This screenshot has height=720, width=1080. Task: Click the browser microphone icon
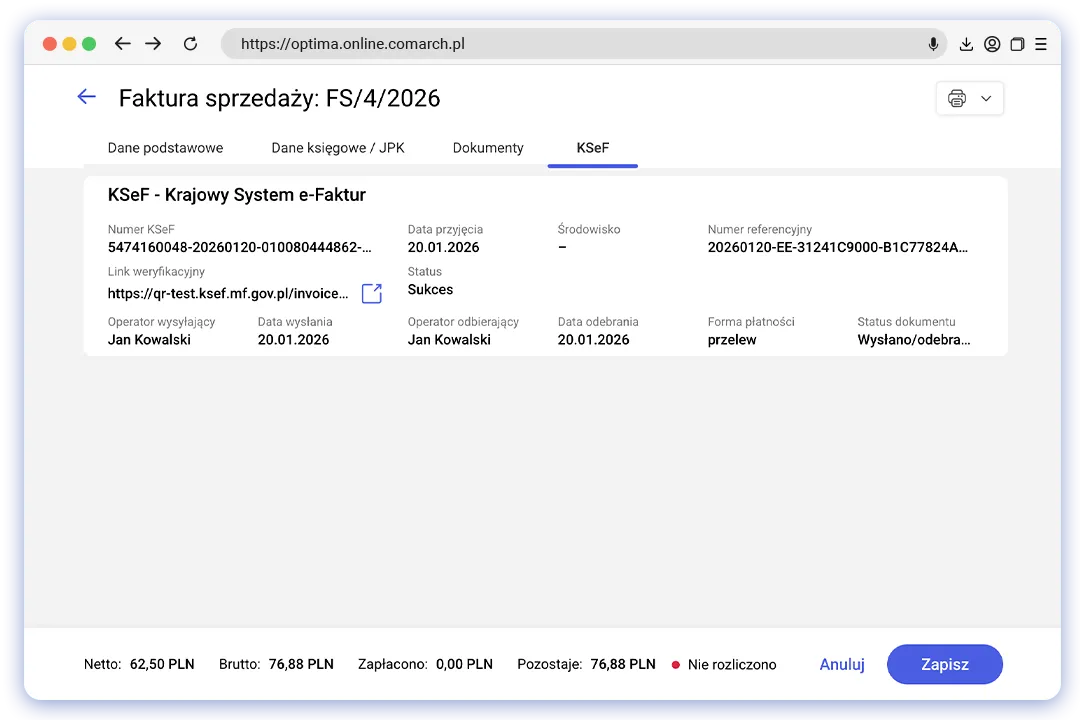coord(933,44)
